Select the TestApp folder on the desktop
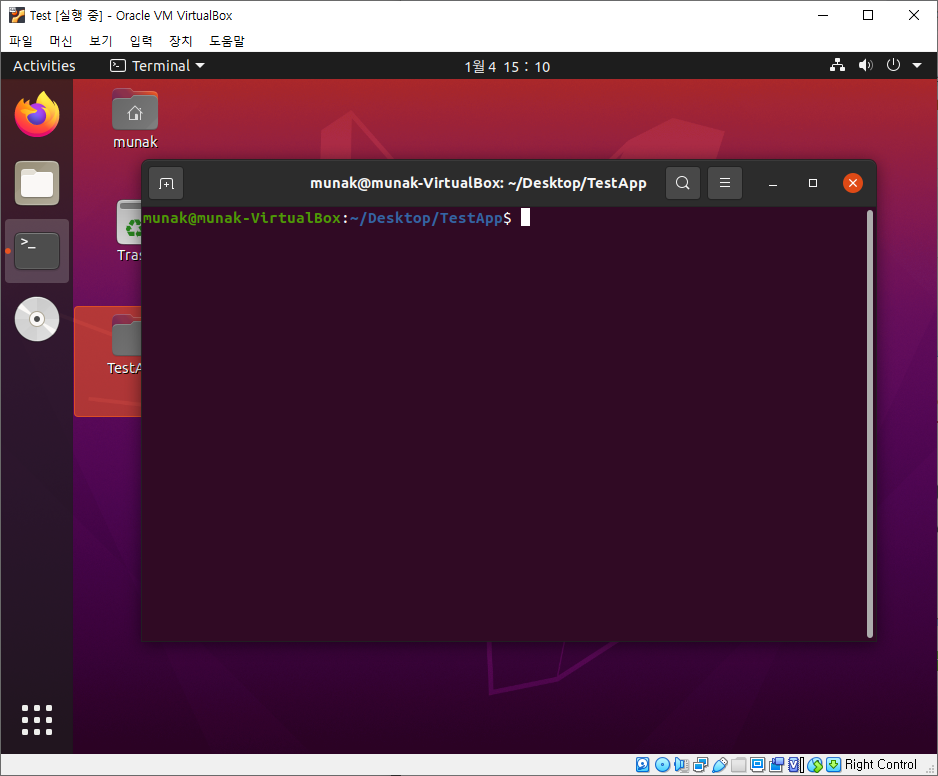 pyautogui.click(x=124, y=346)
